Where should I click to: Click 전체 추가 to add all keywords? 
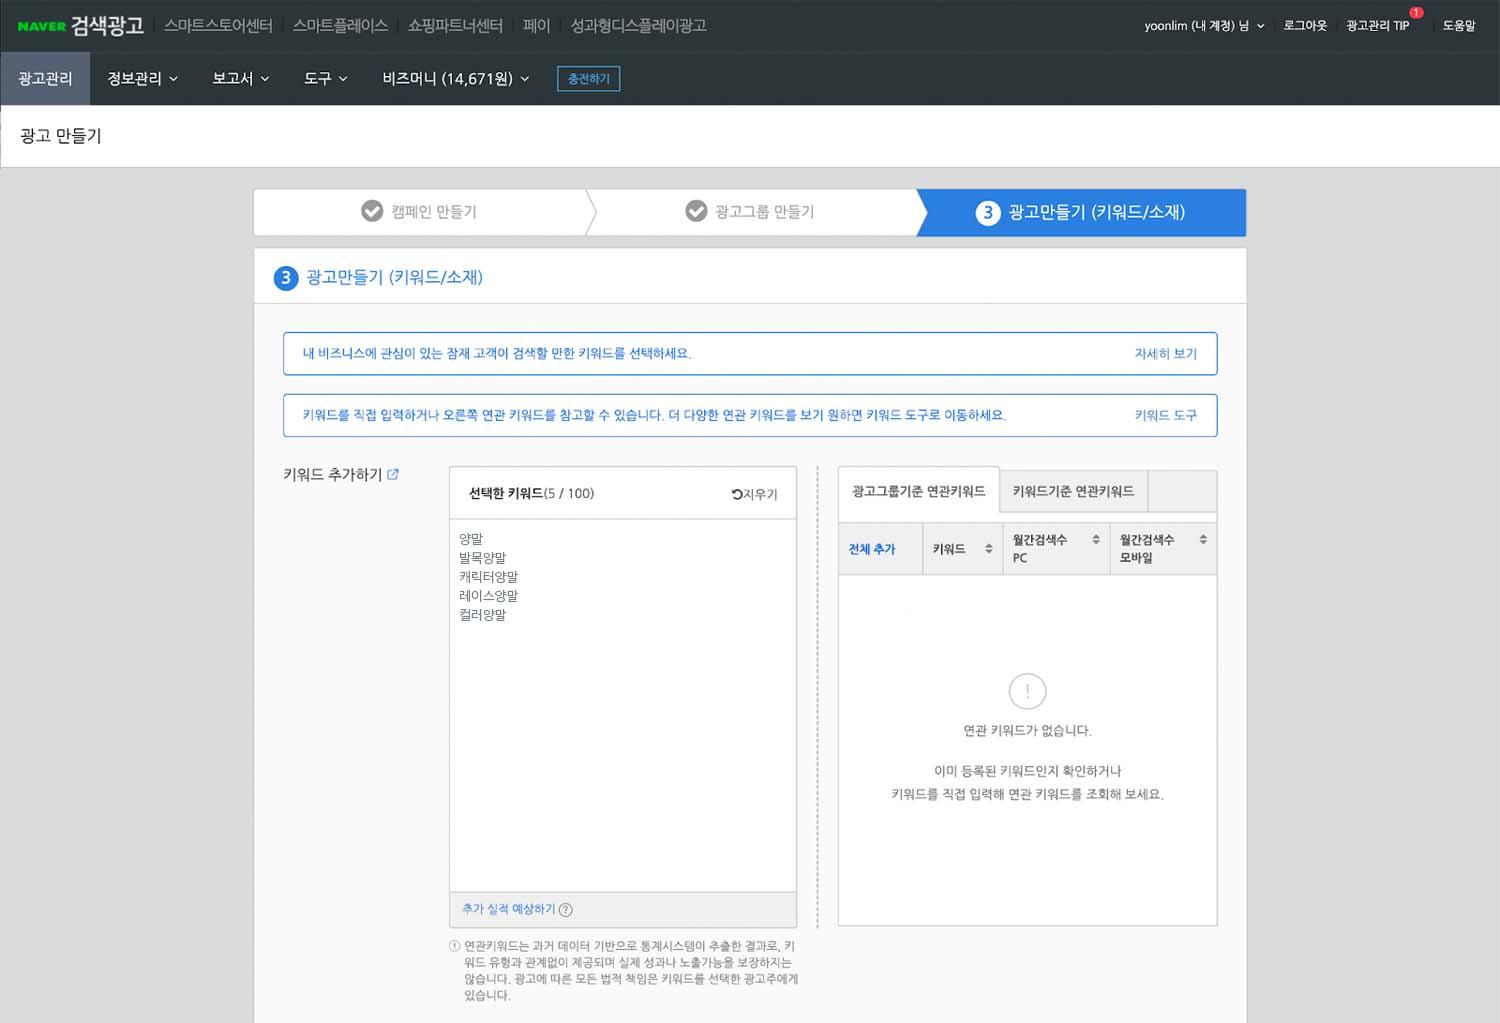(x=871, y=549)
